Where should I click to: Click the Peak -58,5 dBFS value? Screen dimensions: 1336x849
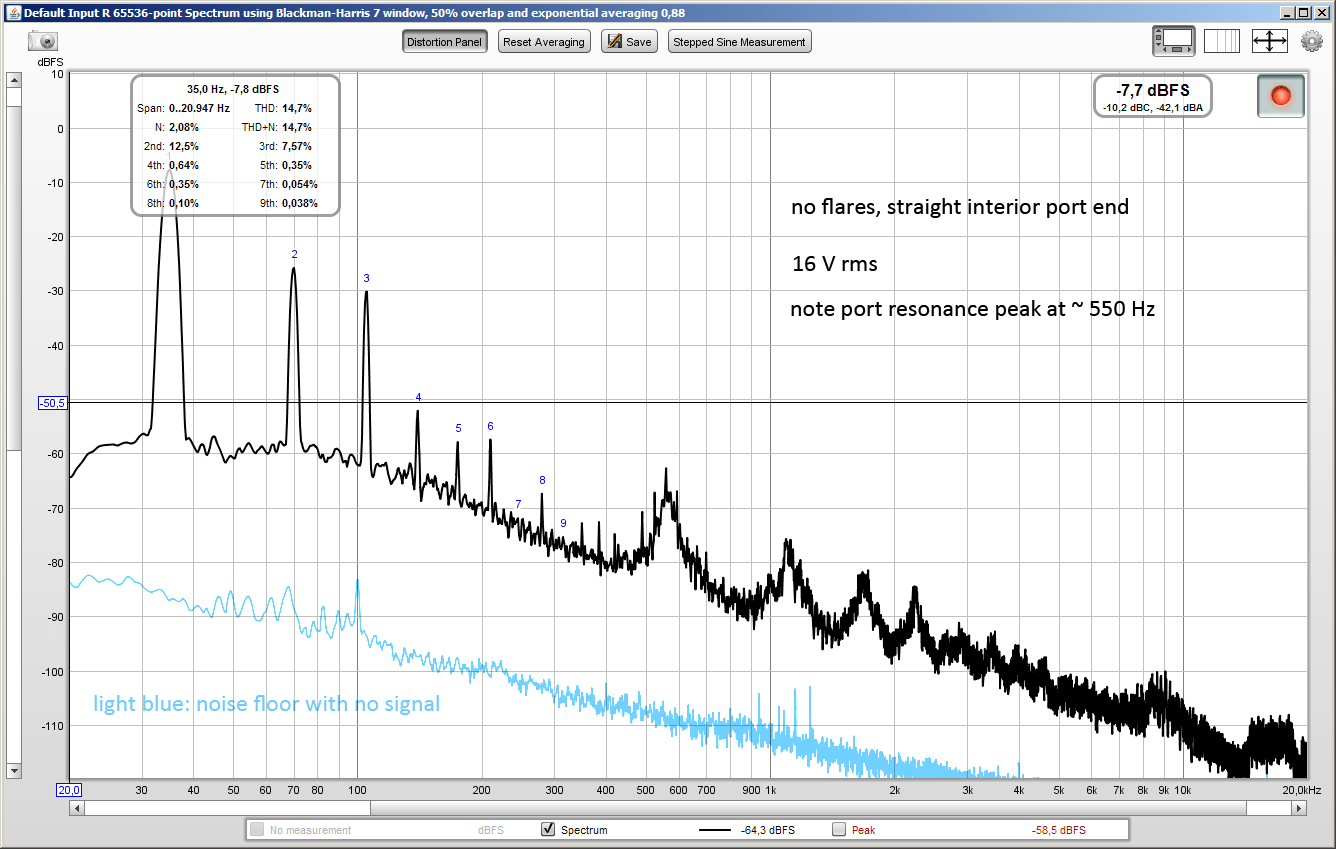pos(1058,830)
